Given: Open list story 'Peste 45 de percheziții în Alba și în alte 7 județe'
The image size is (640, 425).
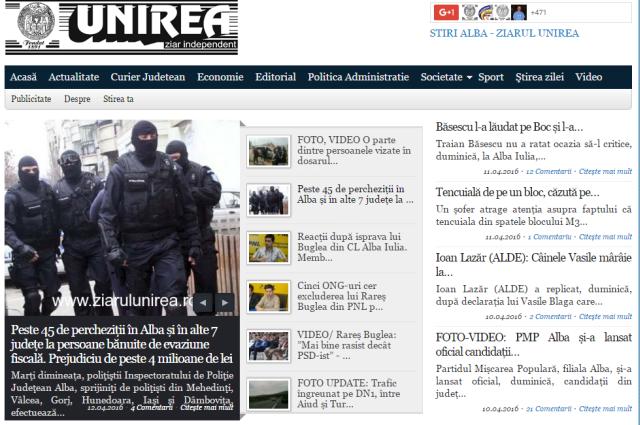Looking at the screenshot, I should pos(355,194).
